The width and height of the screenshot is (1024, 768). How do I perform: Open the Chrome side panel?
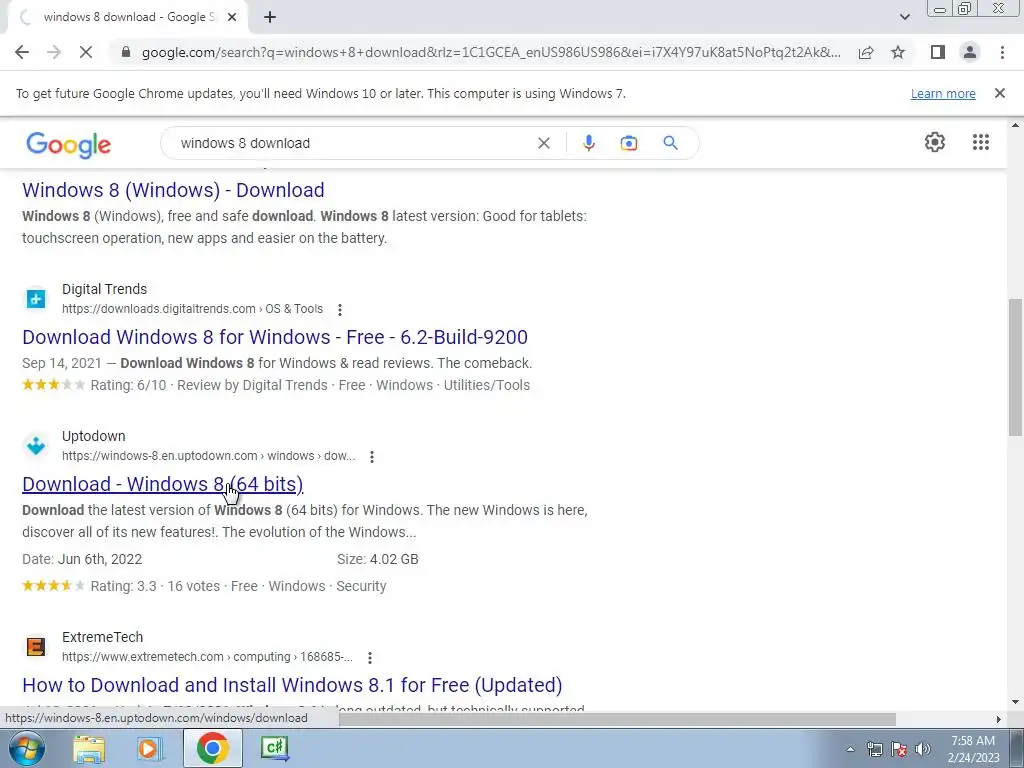pyautogui.click(x=938, y=52)
